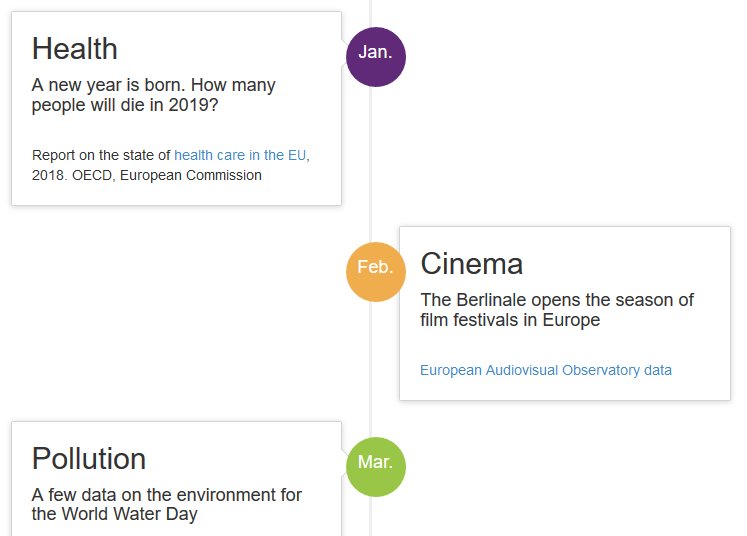Click the Pollution card heading
Image resolution: width=747 pixels, height=536 pixels.
tap(89, 459)
